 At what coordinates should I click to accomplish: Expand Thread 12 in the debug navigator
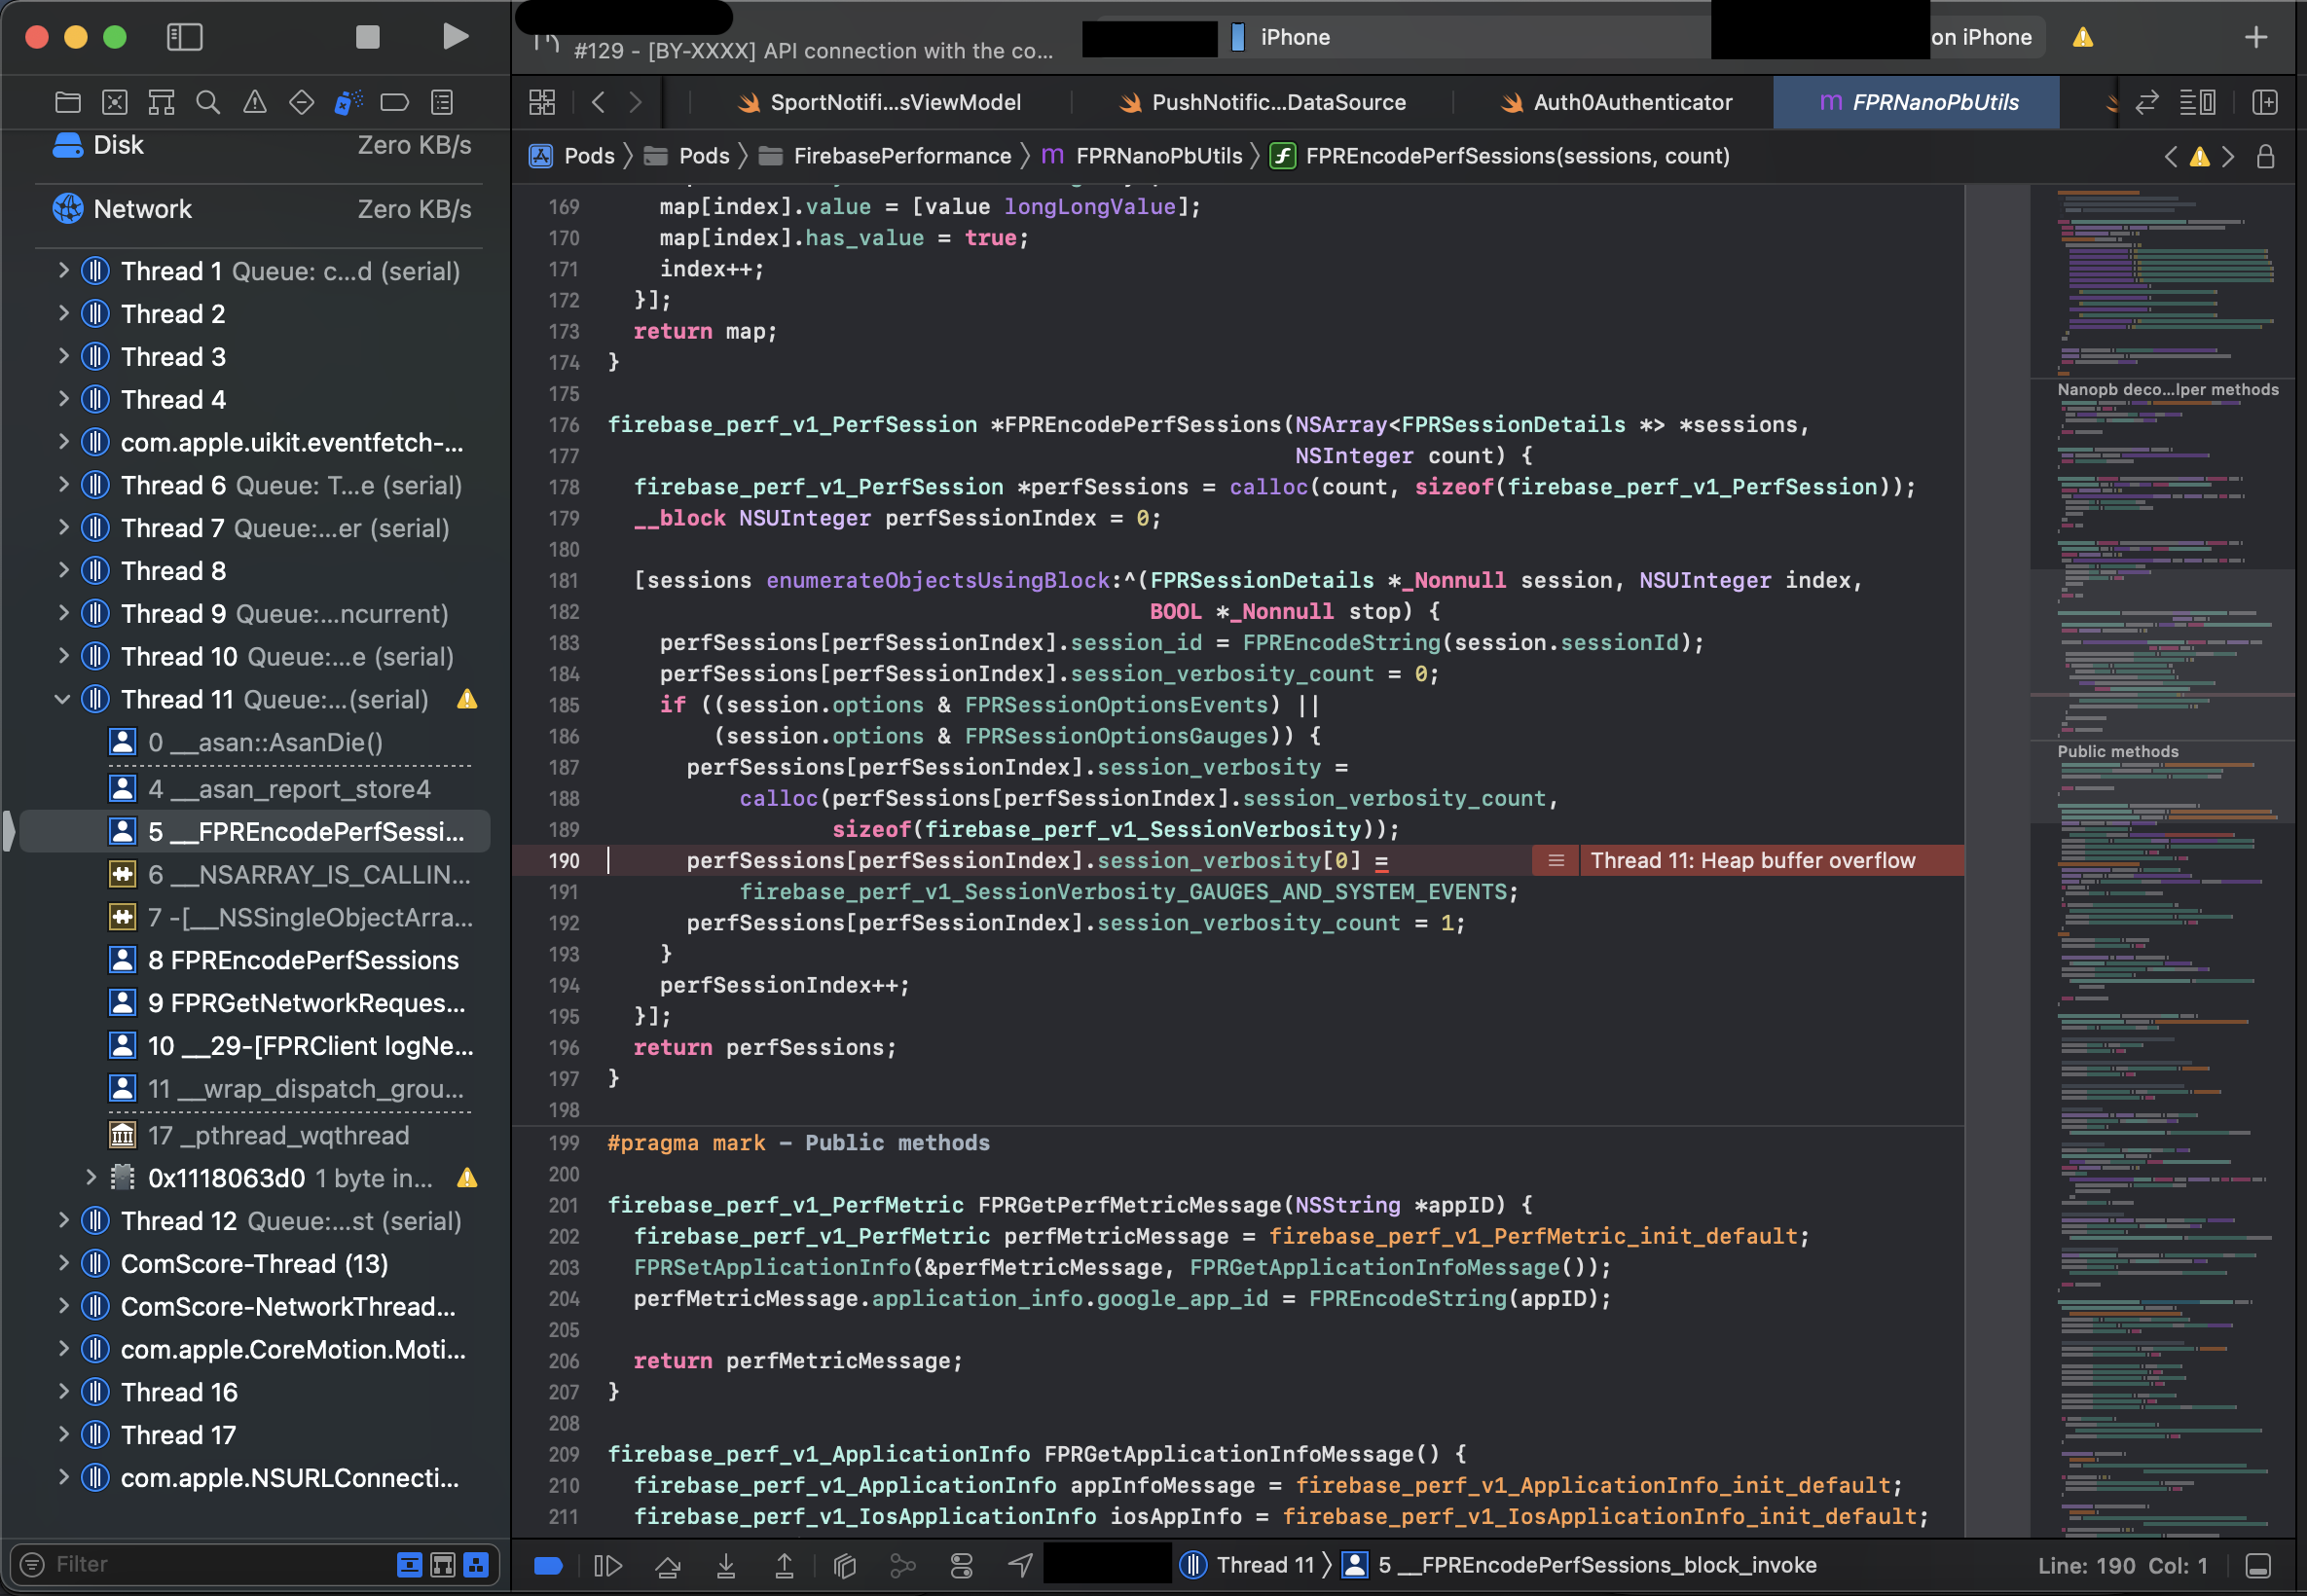pyautogui.click(x=63, y=1220)
